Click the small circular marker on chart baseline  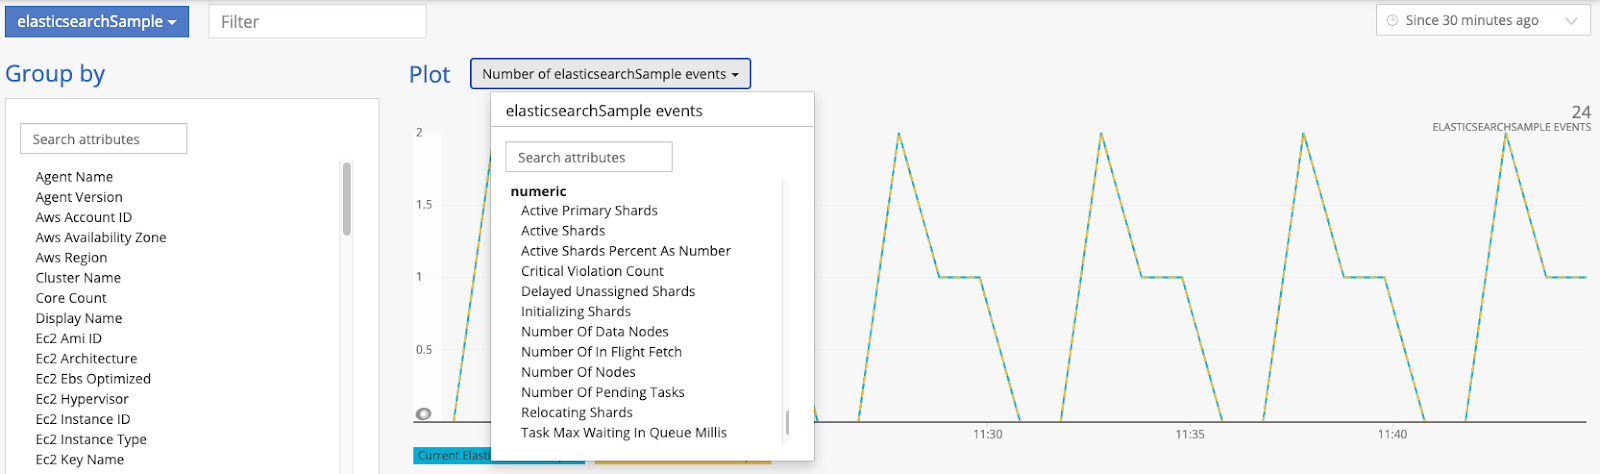[x=424, y=414]
